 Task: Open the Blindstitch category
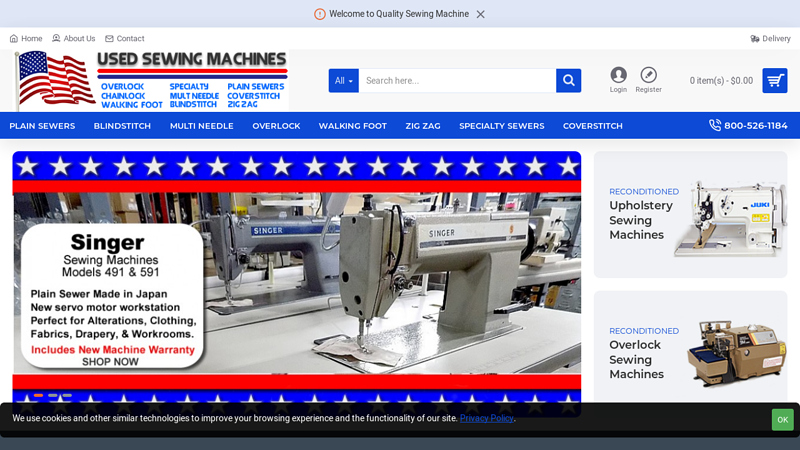click(x=122, y=126)
